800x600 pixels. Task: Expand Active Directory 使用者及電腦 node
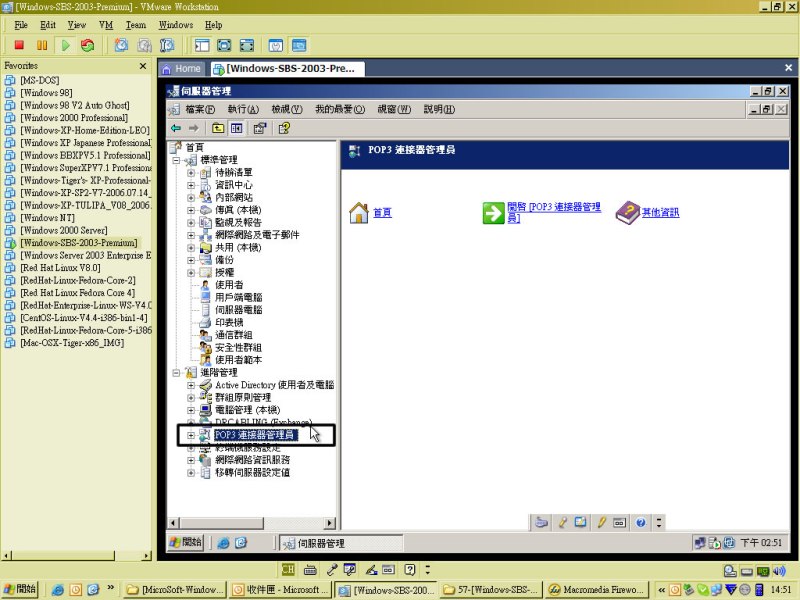tap(191, 385)
